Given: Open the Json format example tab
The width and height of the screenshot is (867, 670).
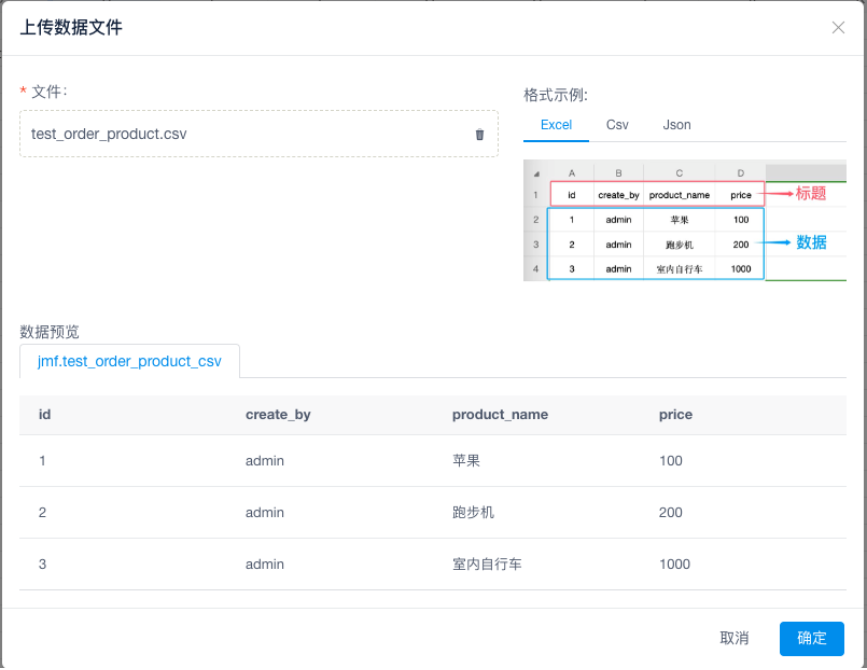Looking at the screenshot, I should [677, 125].
